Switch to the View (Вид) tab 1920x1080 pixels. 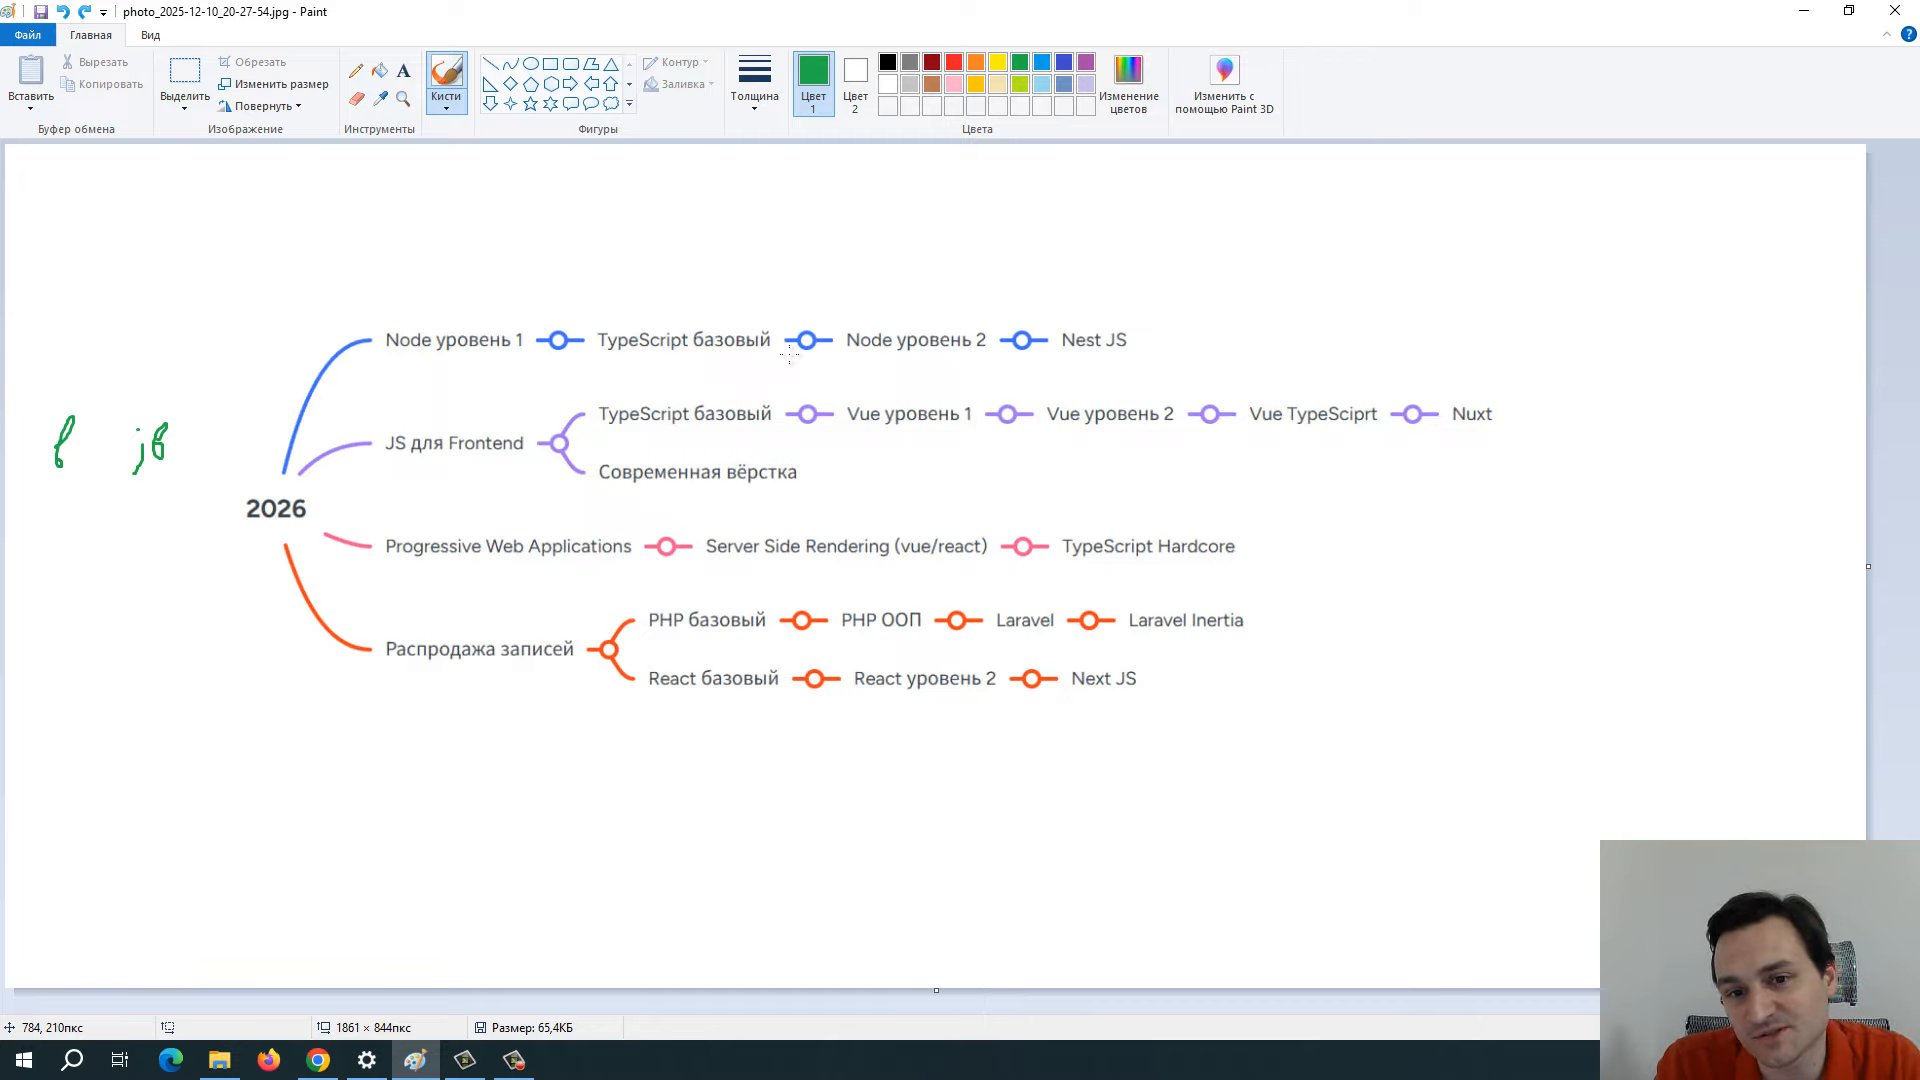(150, 35)
